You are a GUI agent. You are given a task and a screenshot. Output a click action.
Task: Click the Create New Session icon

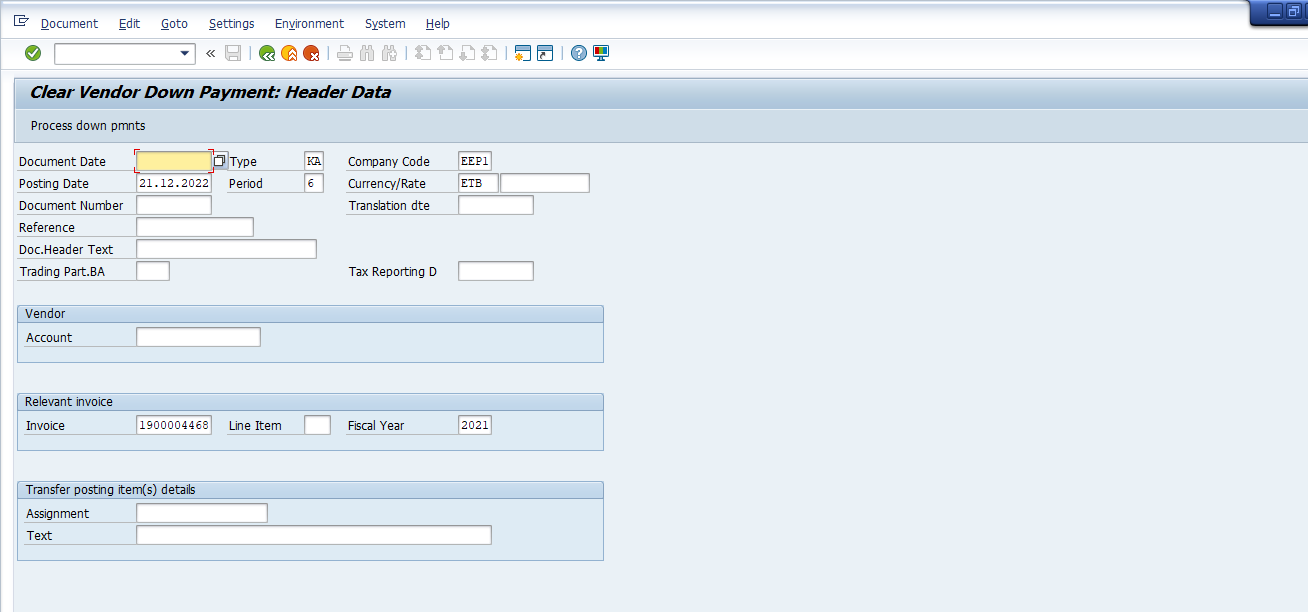(x=522, y=54)
